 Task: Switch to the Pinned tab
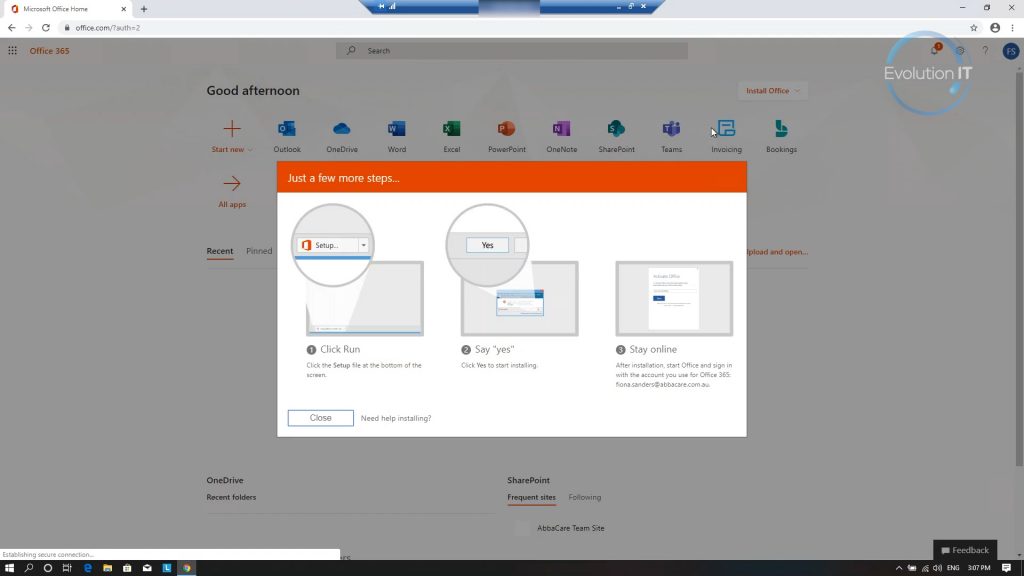coord(259,251)
